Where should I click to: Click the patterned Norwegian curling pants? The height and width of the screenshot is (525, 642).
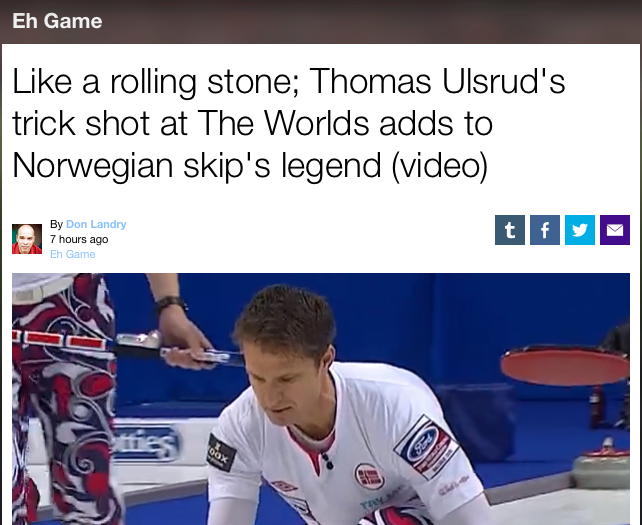pyautogui.click(x=61, y=399)
